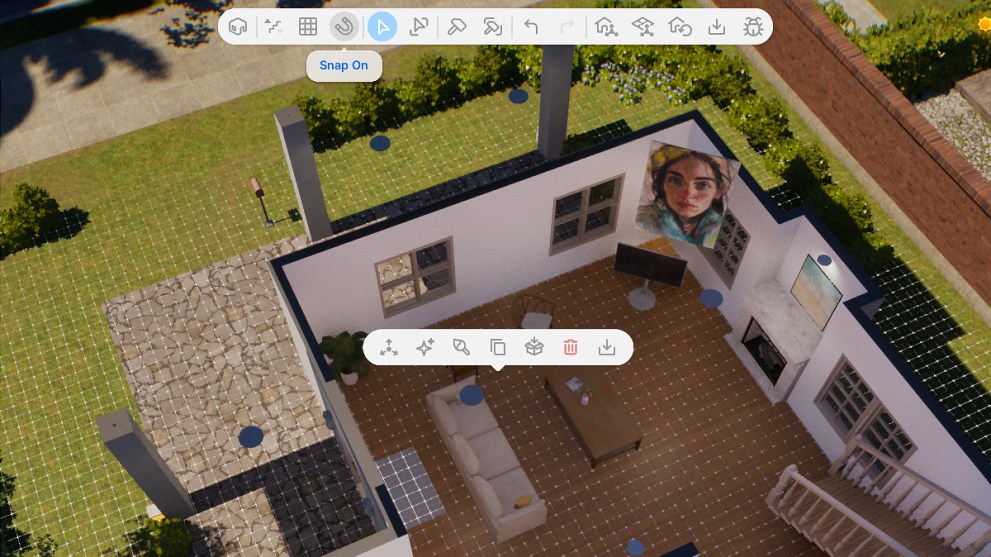Open the bug debug tool

[753, 27]
